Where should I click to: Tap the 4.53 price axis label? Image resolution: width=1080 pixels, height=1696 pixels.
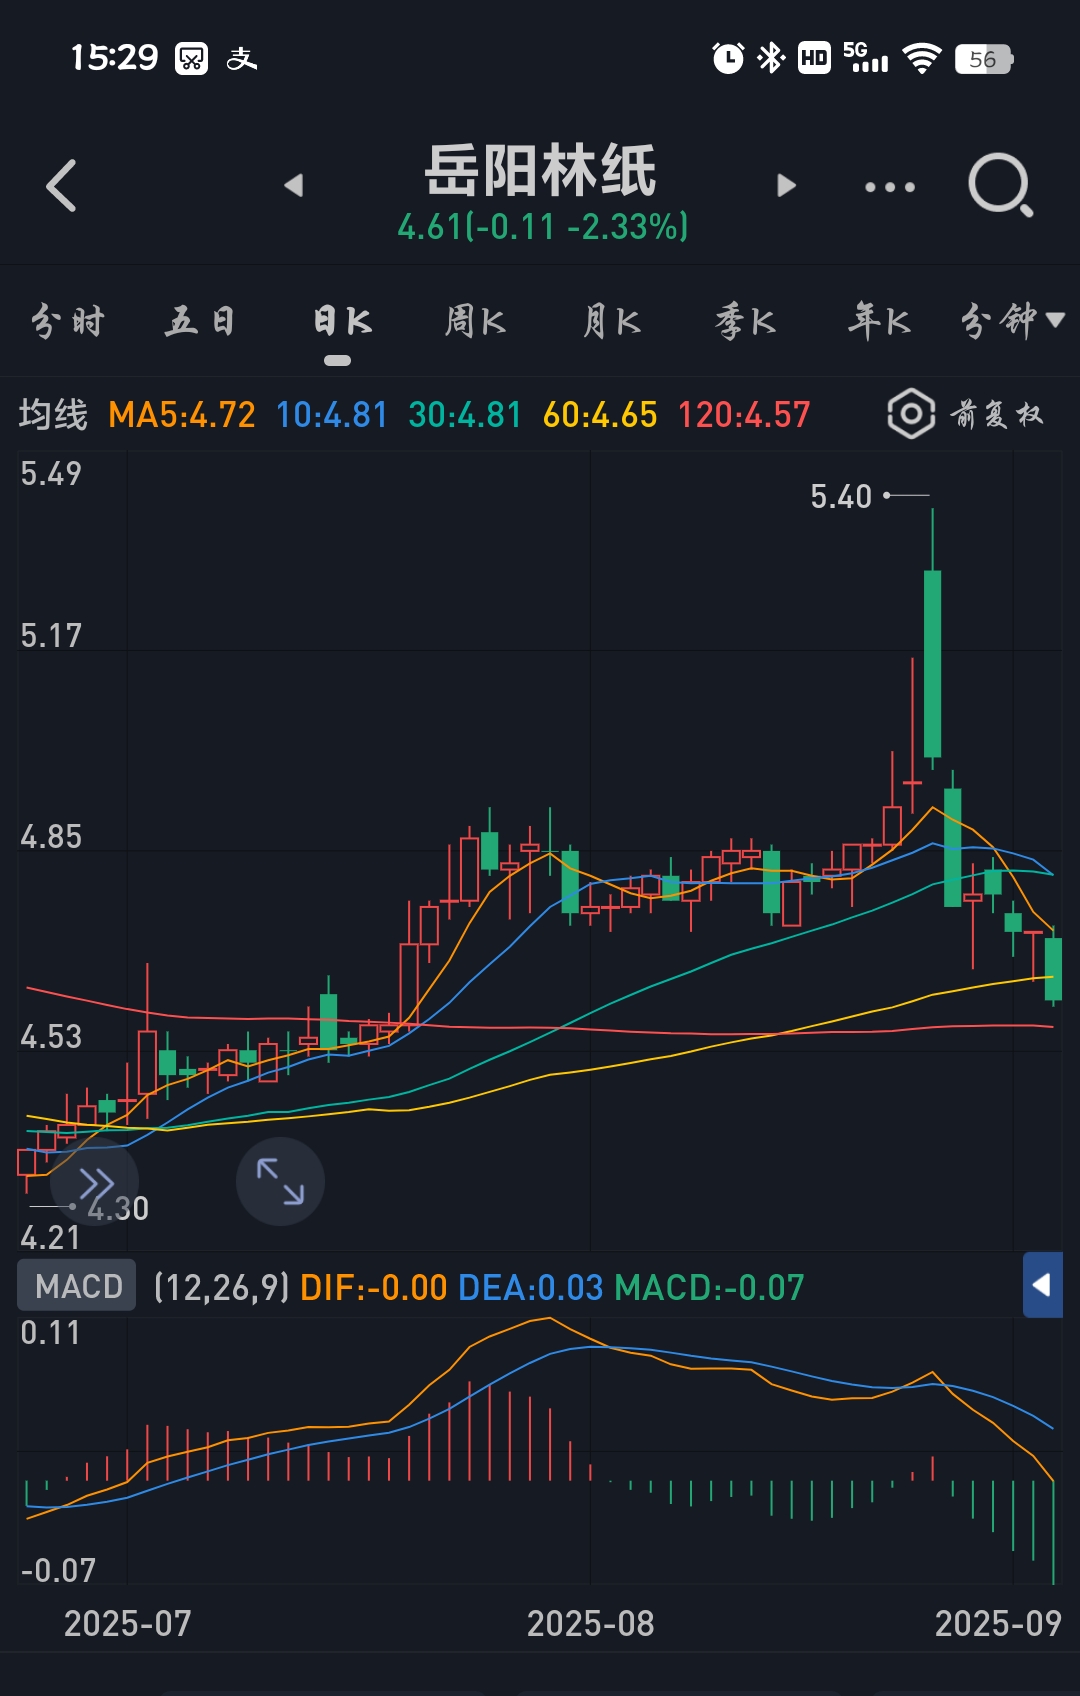51,1036
